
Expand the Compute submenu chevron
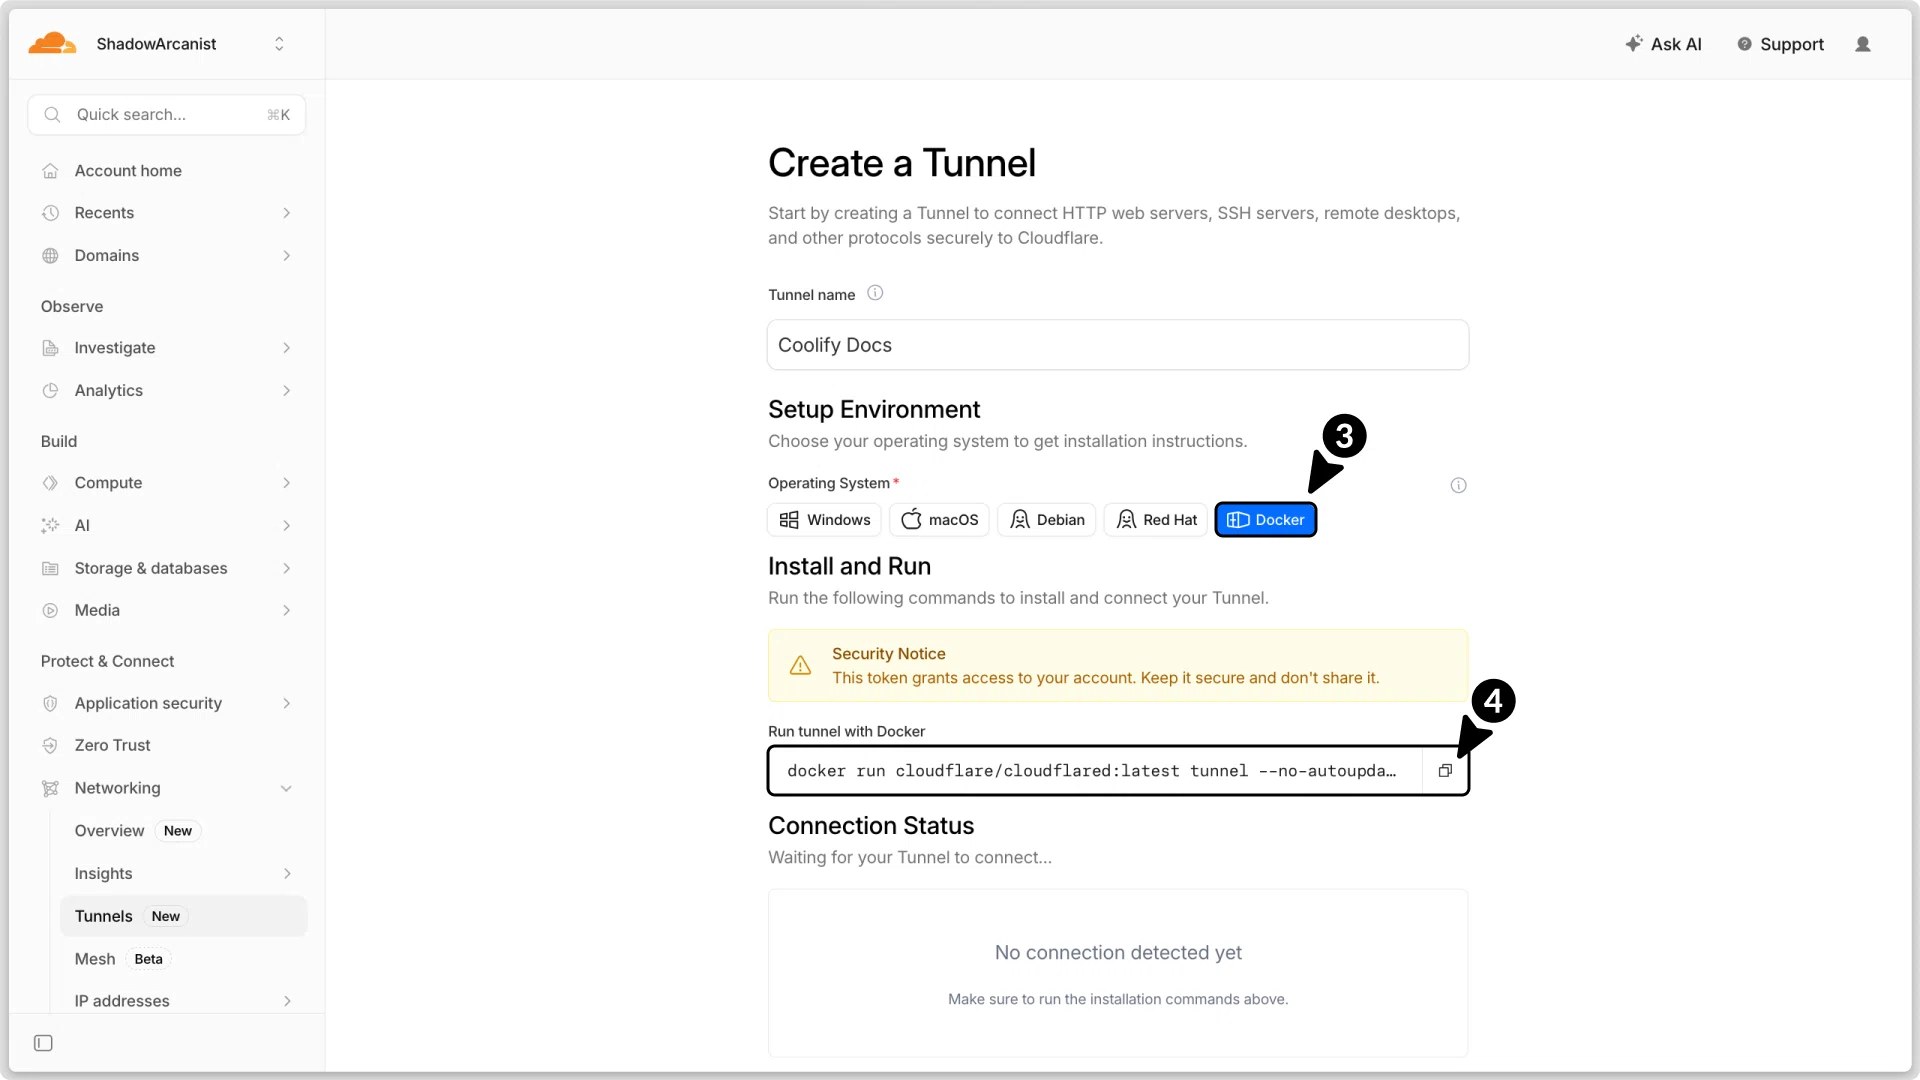coord(287,483)
